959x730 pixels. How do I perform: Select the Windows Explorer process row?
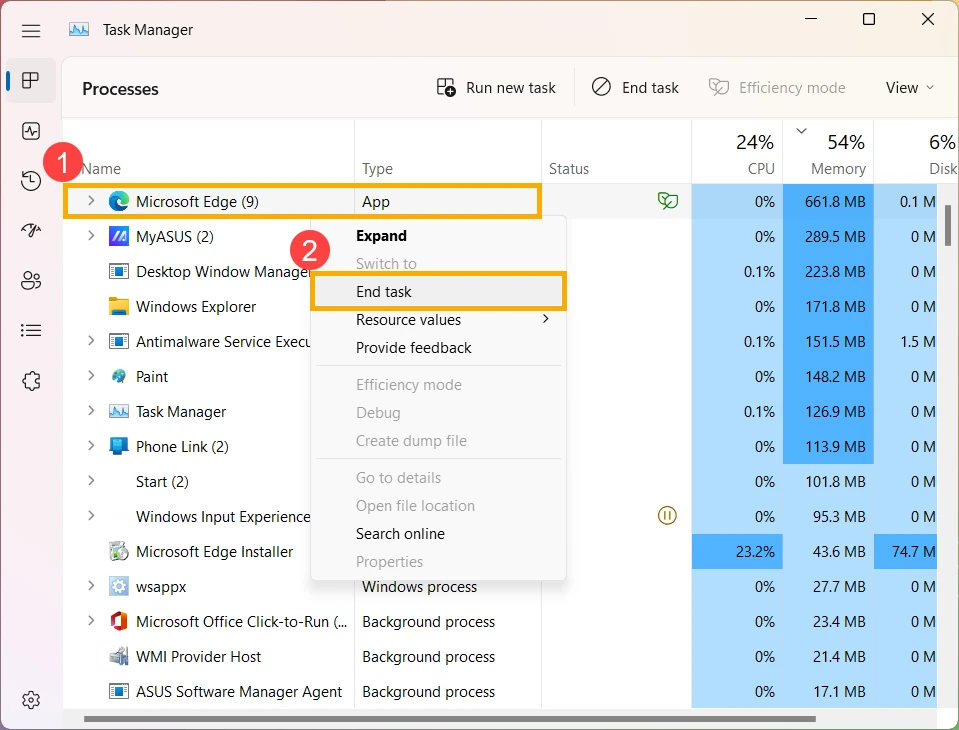[x=196, y=306]
